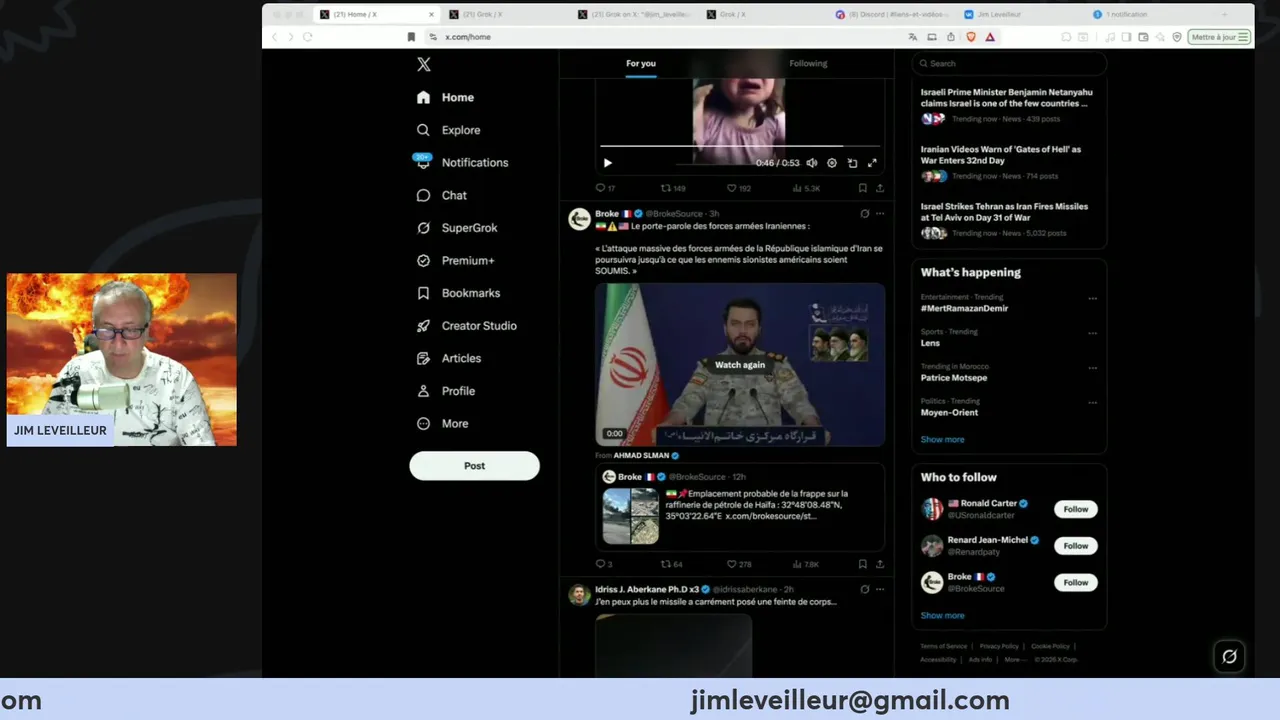The height and width of the screenshot is (720, 1280).
Task: Click Grok icon on Idriss Aberkane's post
Action: coord(865,589)
